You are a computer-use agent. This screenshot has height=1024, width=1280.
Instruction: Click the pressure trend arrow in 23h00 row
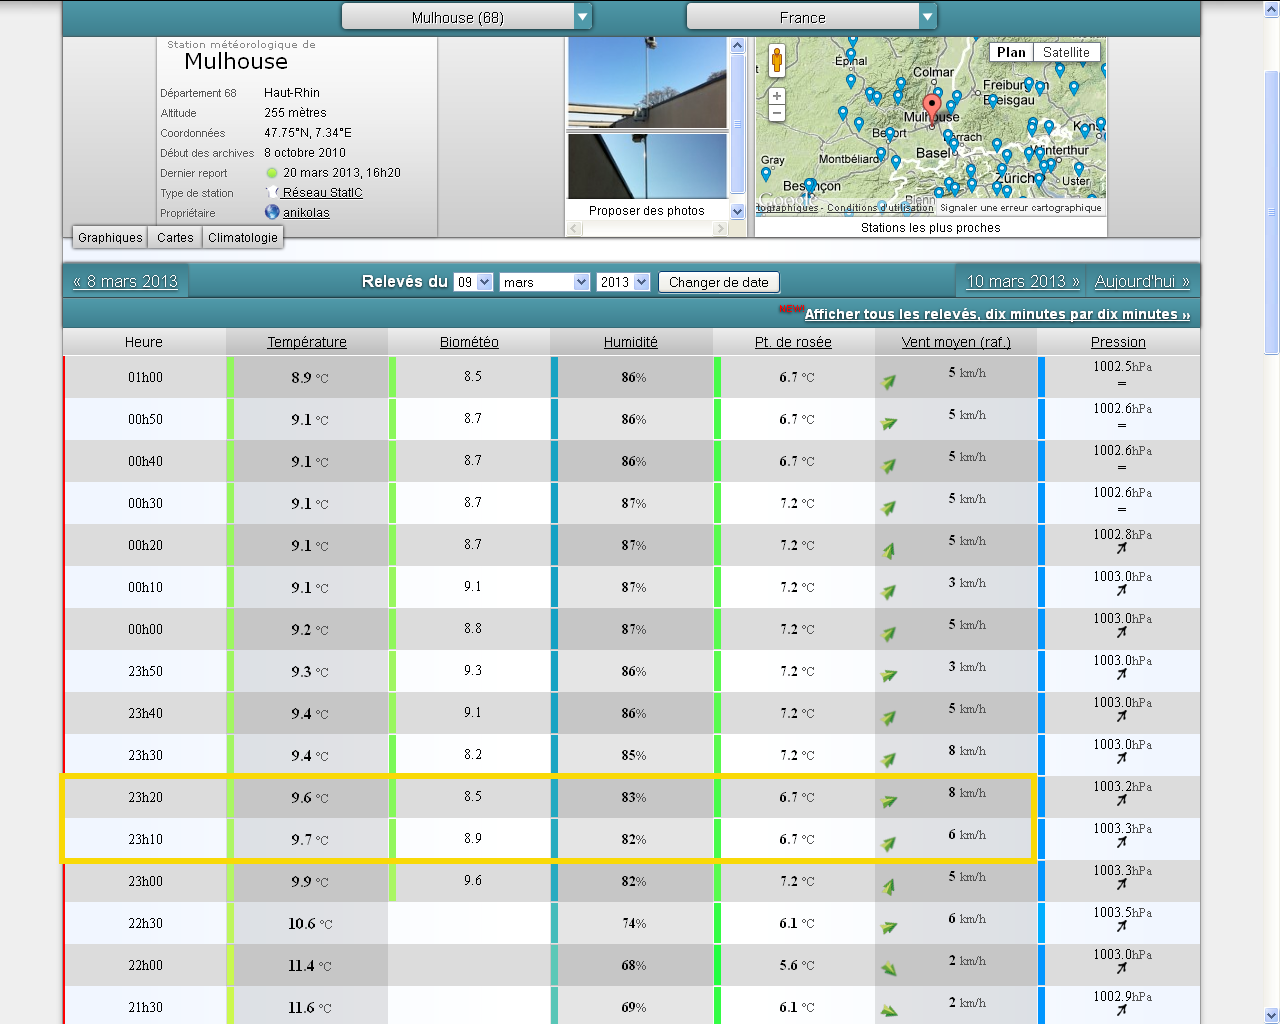click(1121, 885)
